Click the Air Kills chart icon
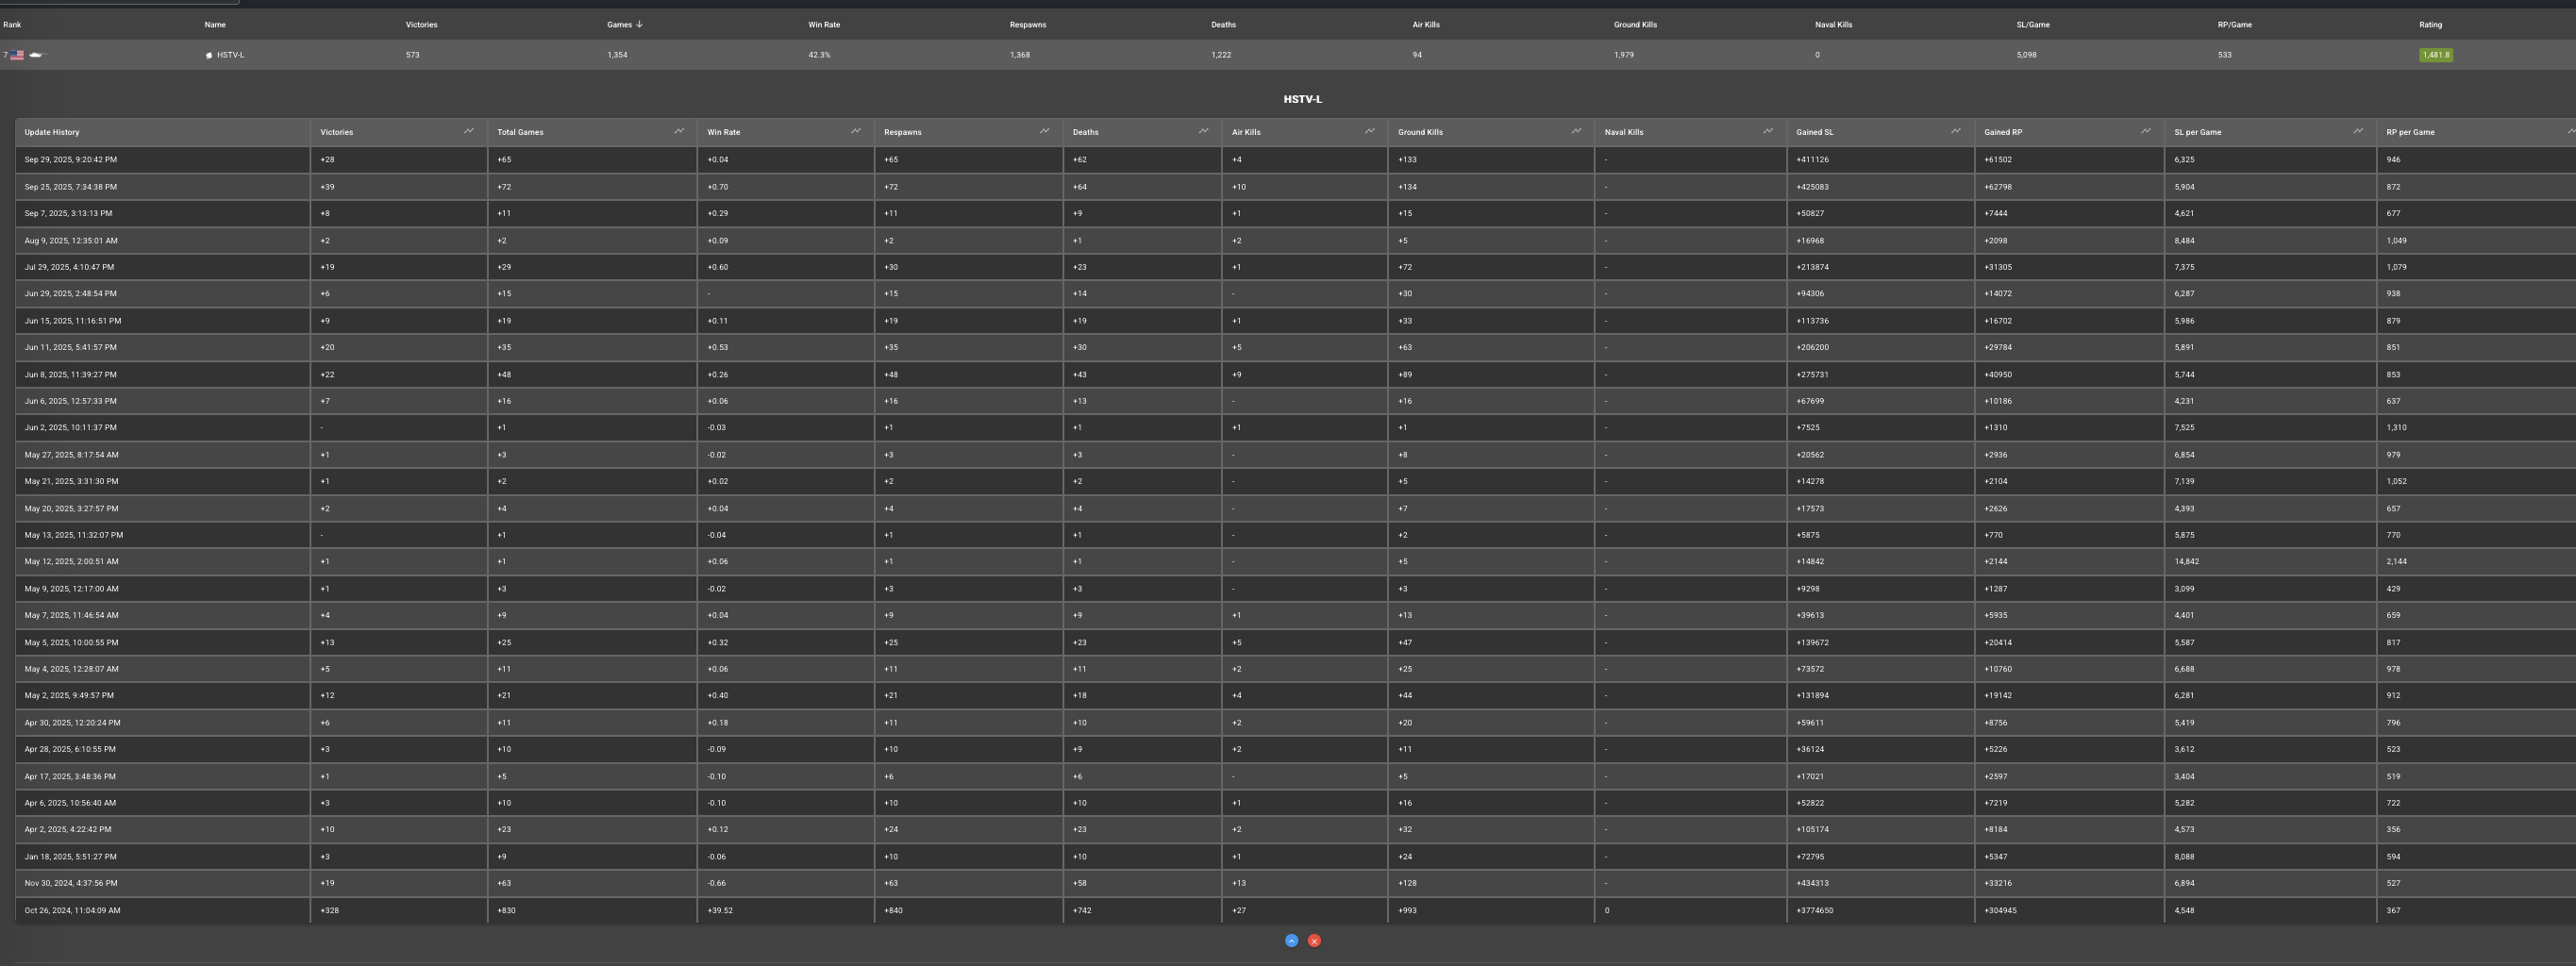The image size is (2576, 966). click(x=1369, y=131)
